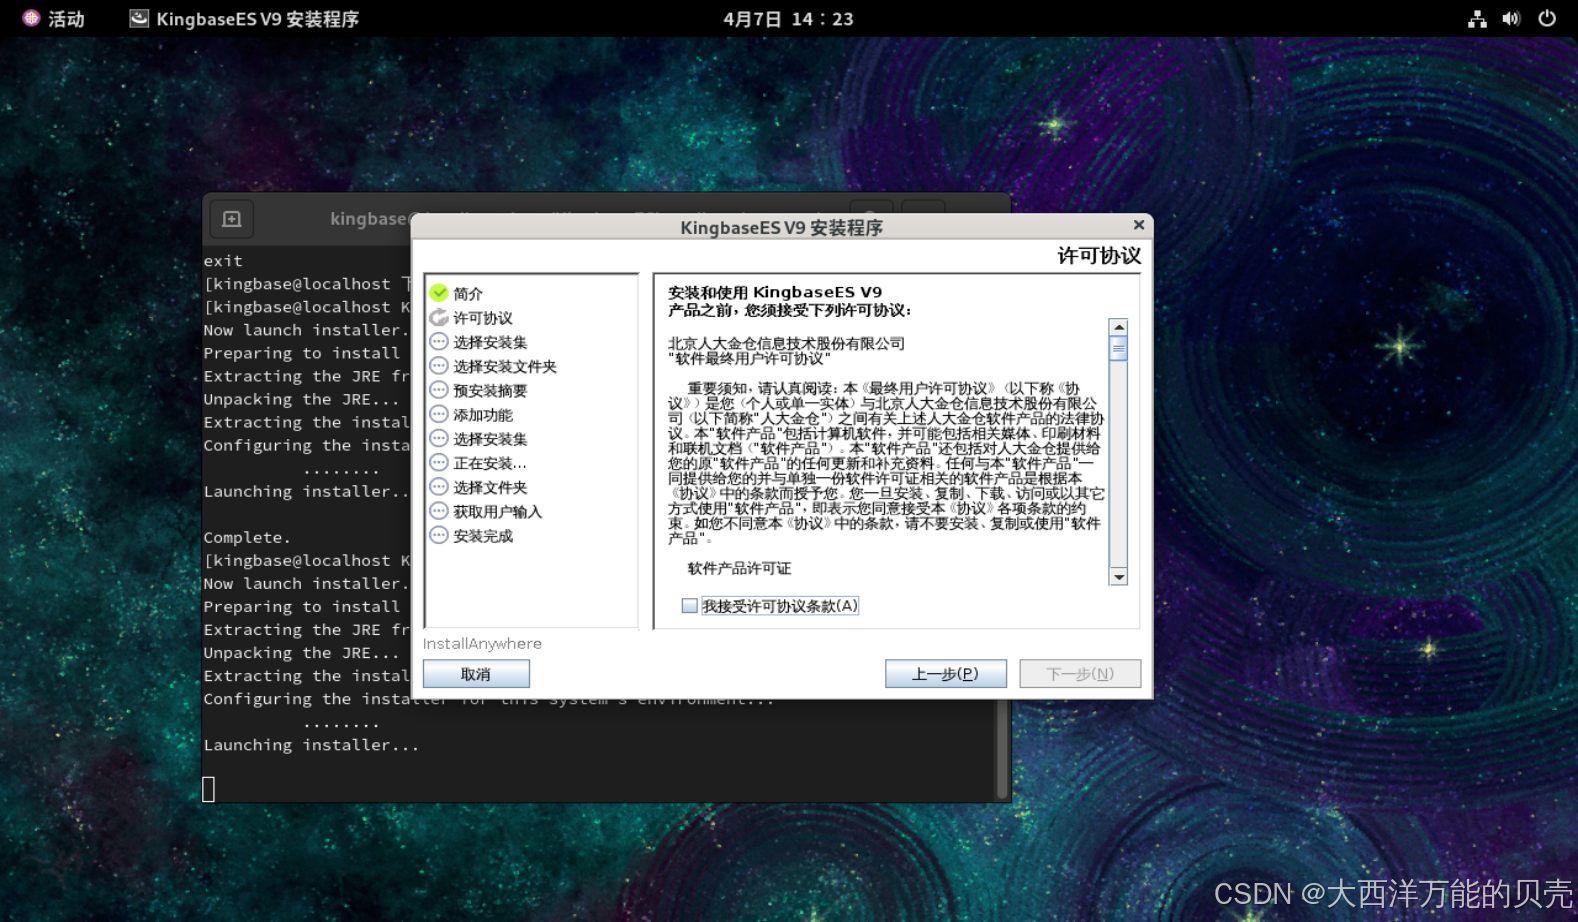
Task: Open the clock showing 4月7日 14:23
Action: [x=788, y=18]
